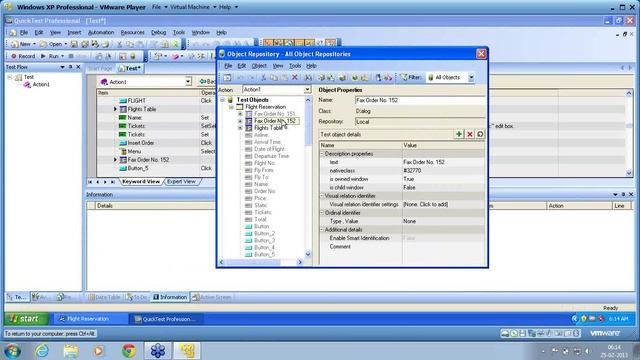Click green plus Add description property icon
The image size is (640, 360).
[x=459, y=134]
